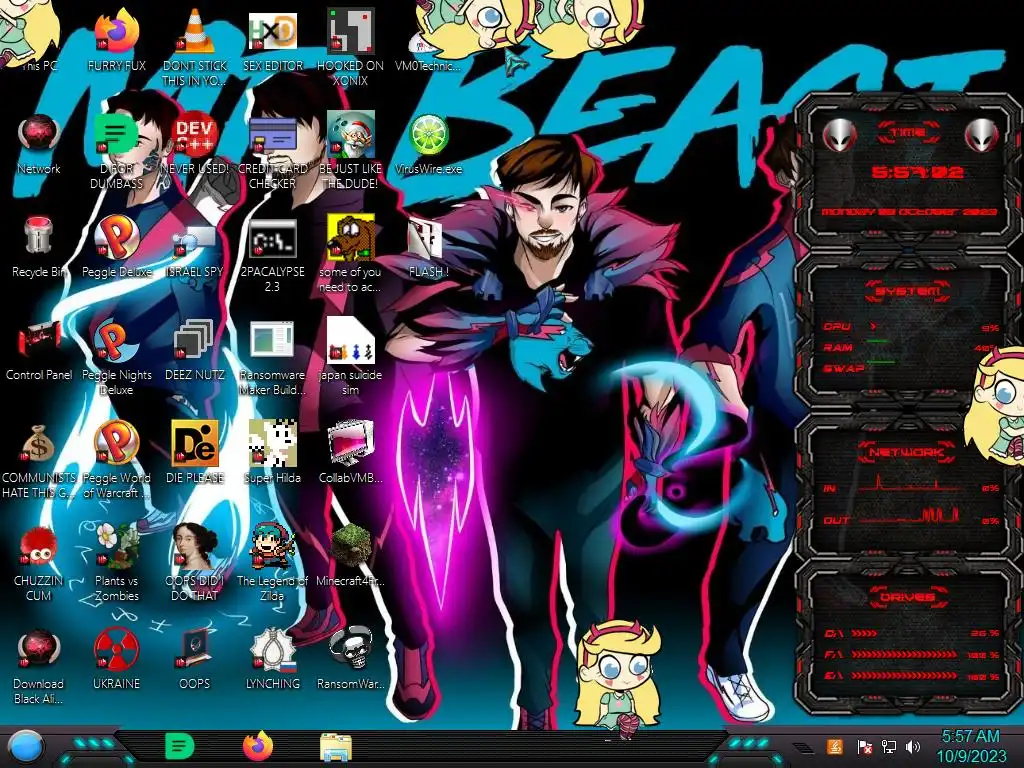Open the Ransomware Maker Build... shortcut
The height and width of the screenshot is (768, 1024).
tap(272, 341)
